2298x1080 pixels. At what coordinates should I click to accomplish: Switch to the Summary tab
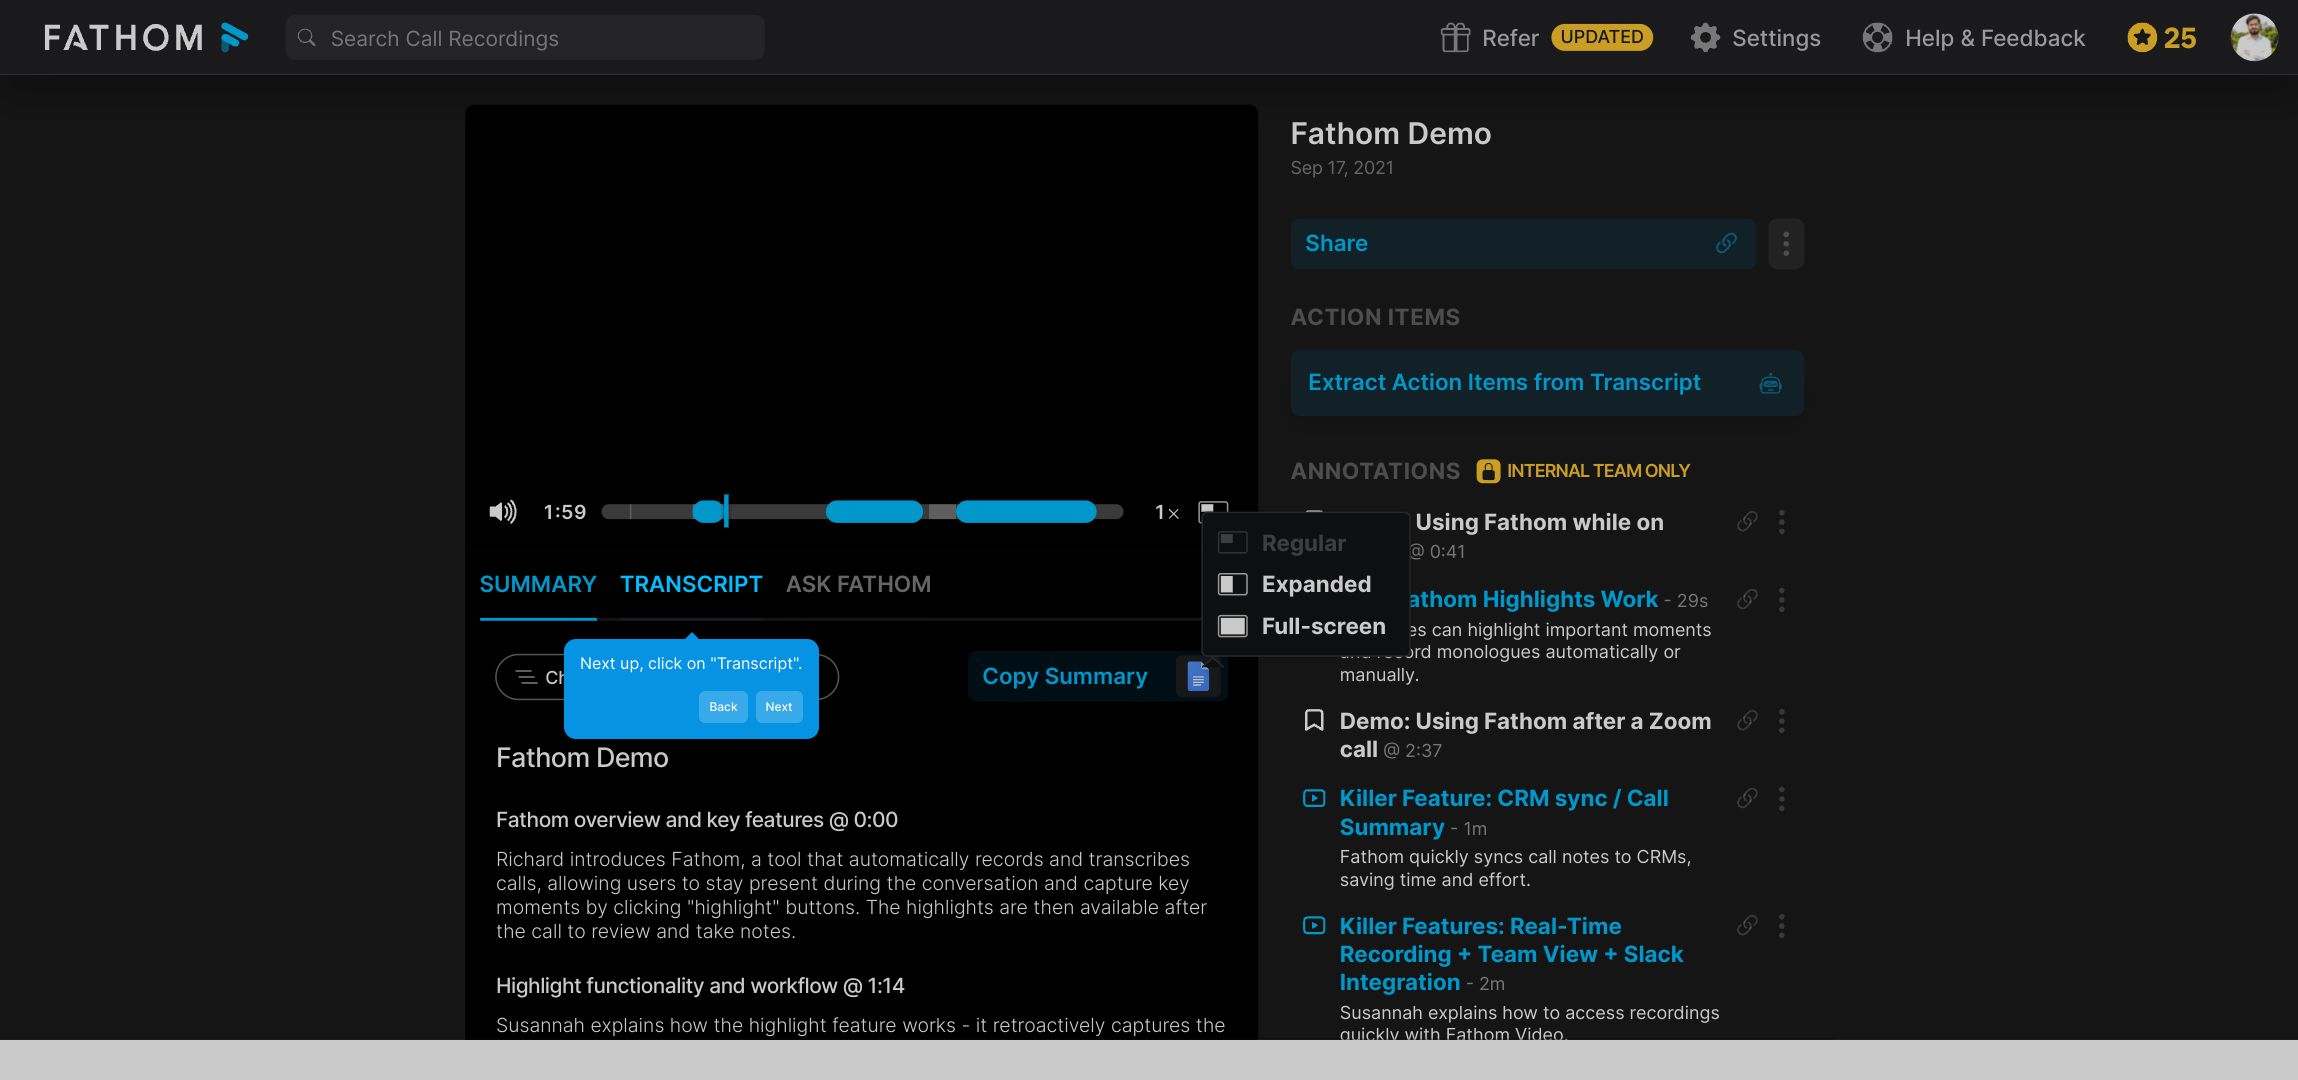[538, 584]
